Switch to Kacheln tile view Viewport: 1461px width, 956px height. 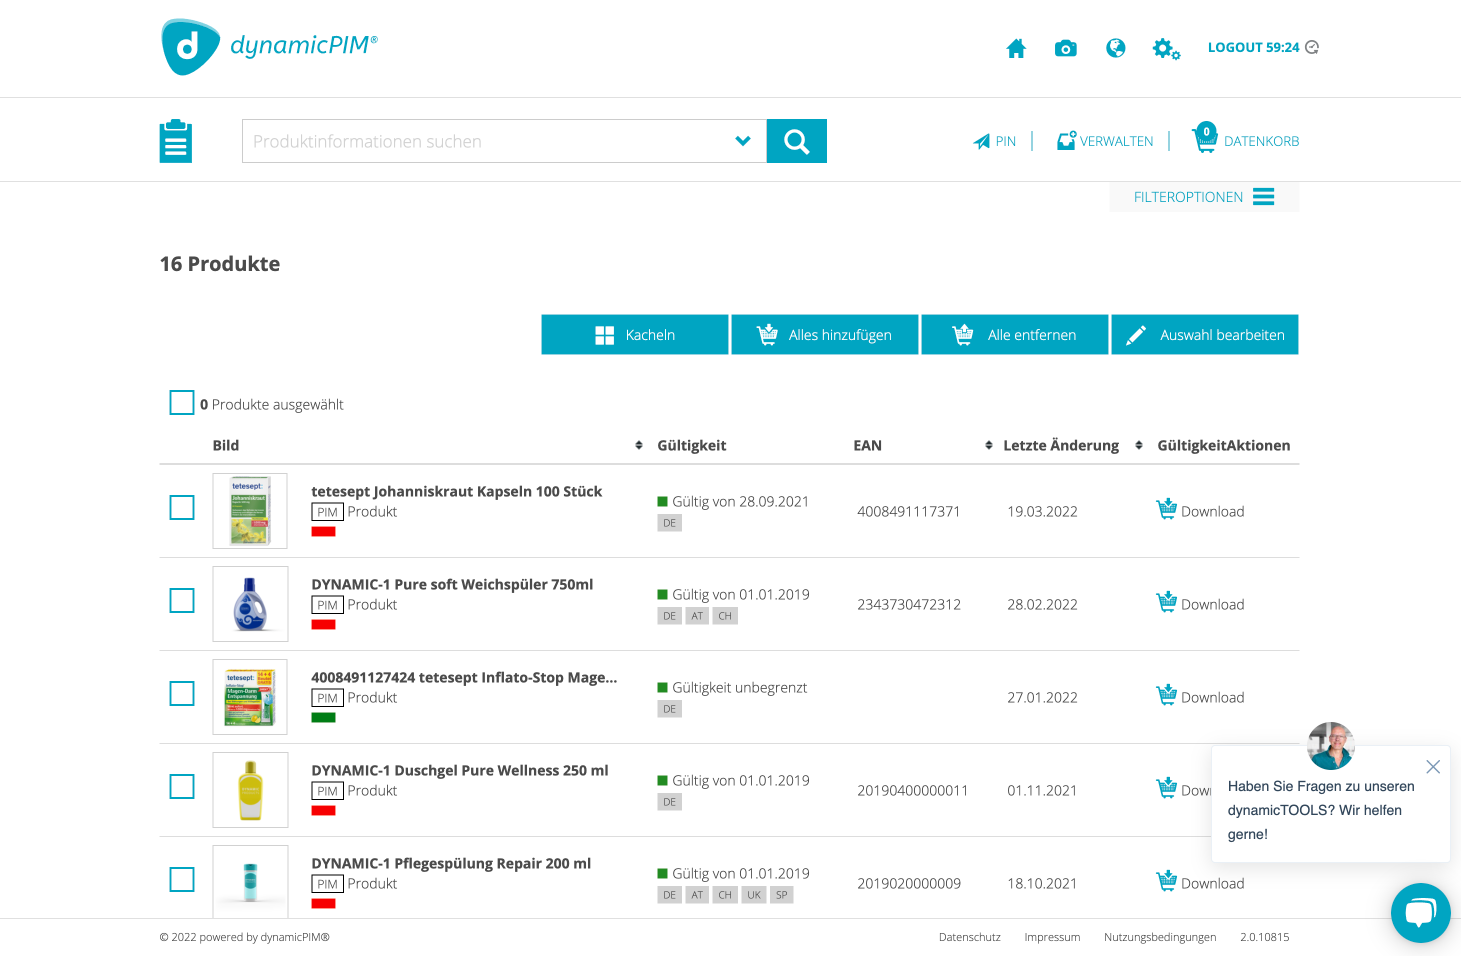tap(635, 335)
